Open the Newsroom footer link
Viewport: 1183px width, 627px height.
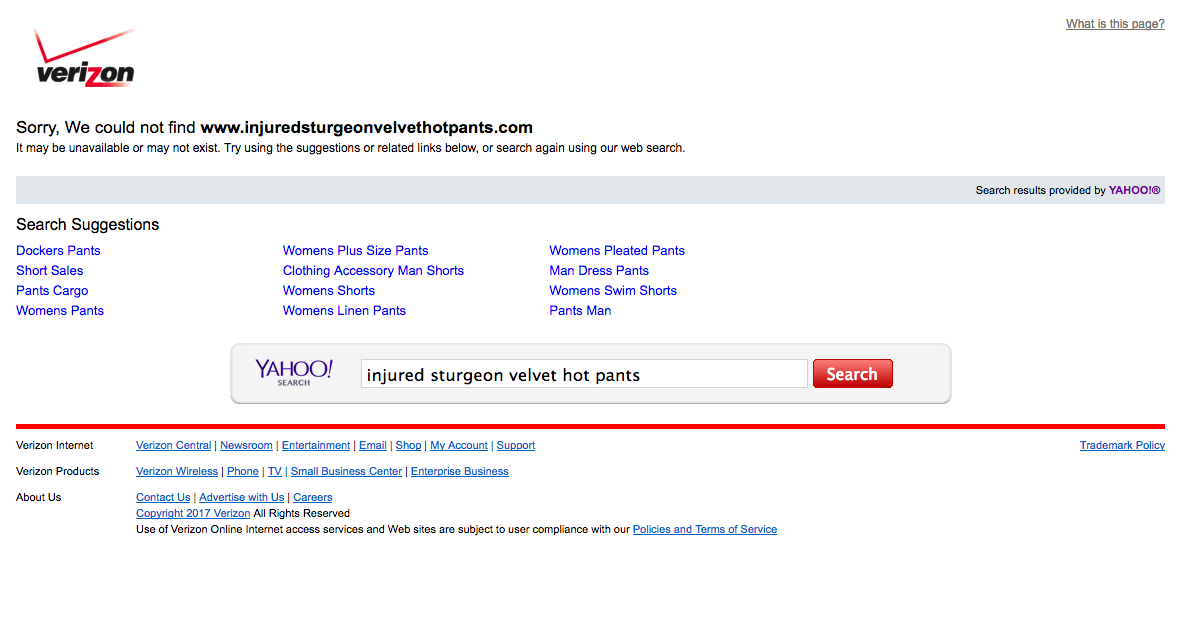pos(246,446)
